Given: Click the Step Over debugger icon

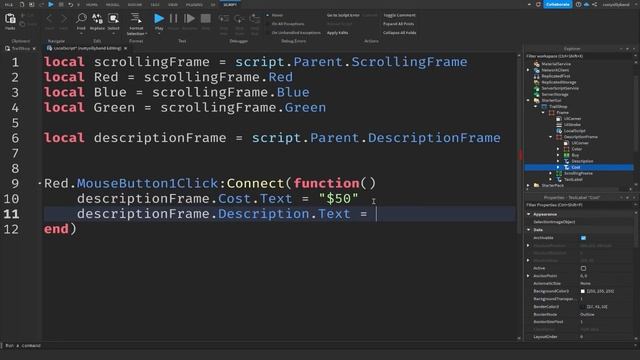Looking at the screenshot, I should coord(239,19).
